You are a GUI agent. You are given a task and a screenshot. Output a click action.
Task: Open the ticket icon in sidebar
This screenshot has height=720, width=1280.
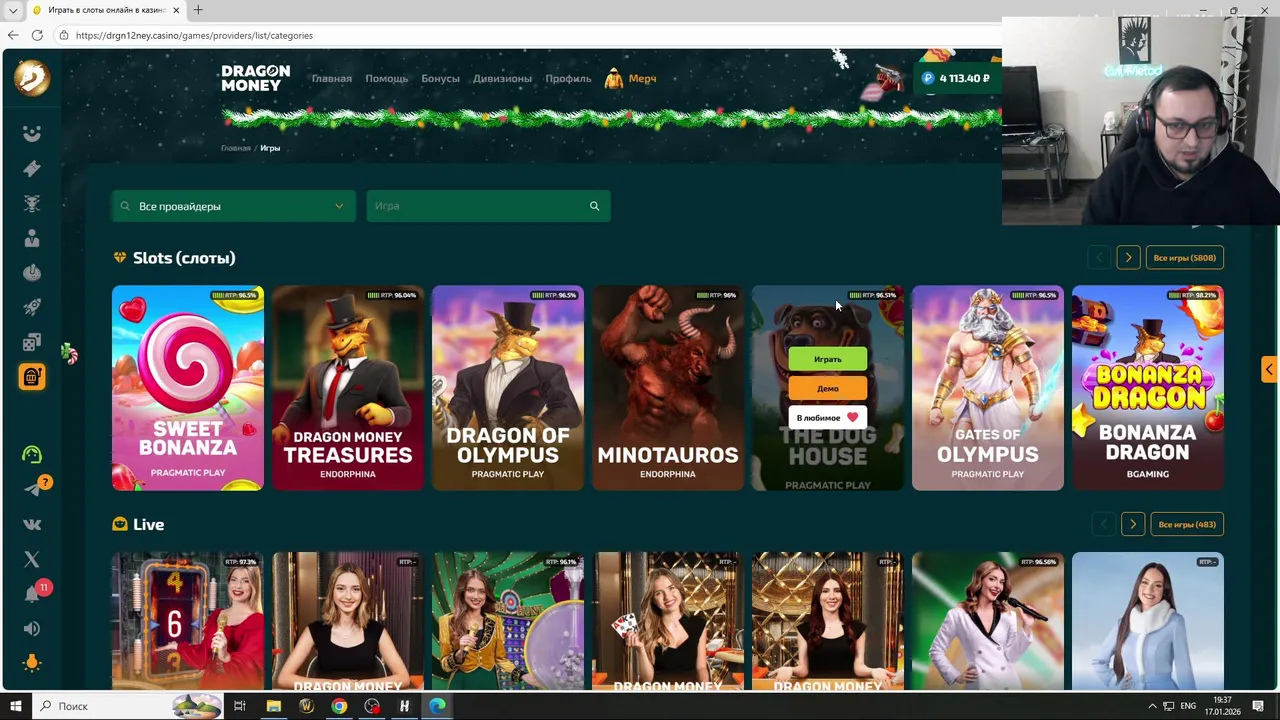(x=32, y=169)
